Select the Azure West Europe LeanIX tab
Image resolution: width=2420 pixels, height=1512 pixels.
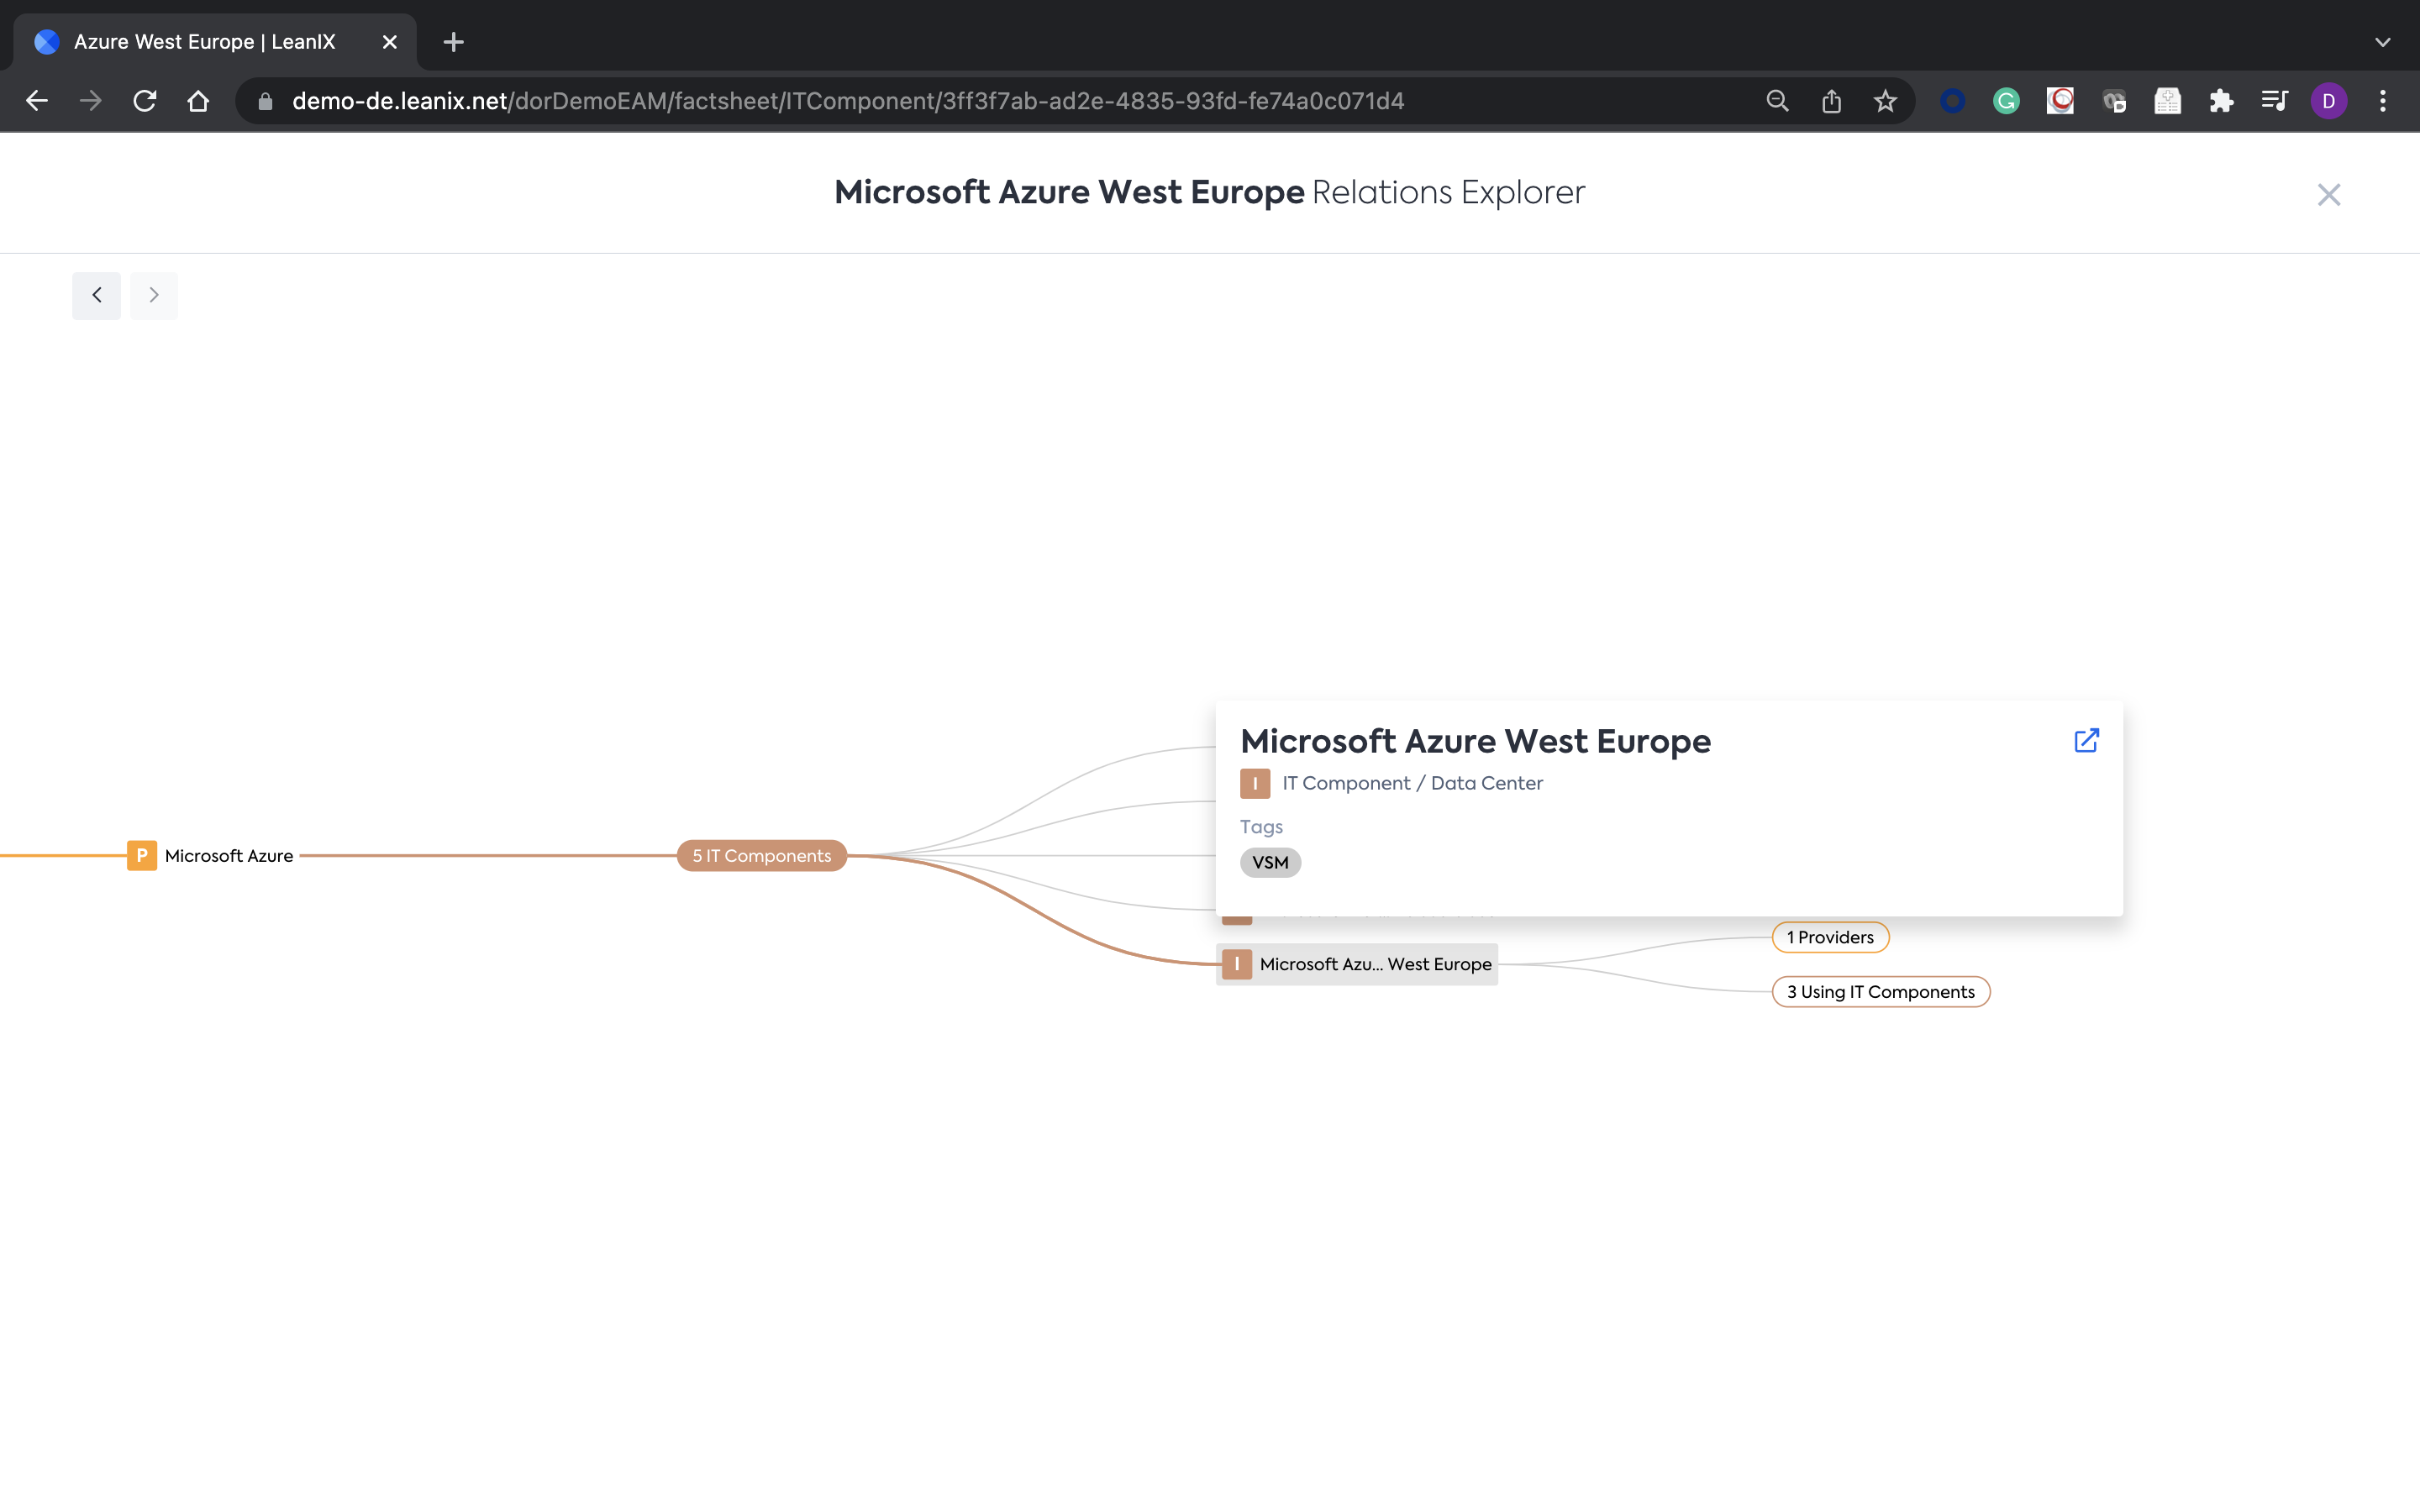tap(204, 42)
